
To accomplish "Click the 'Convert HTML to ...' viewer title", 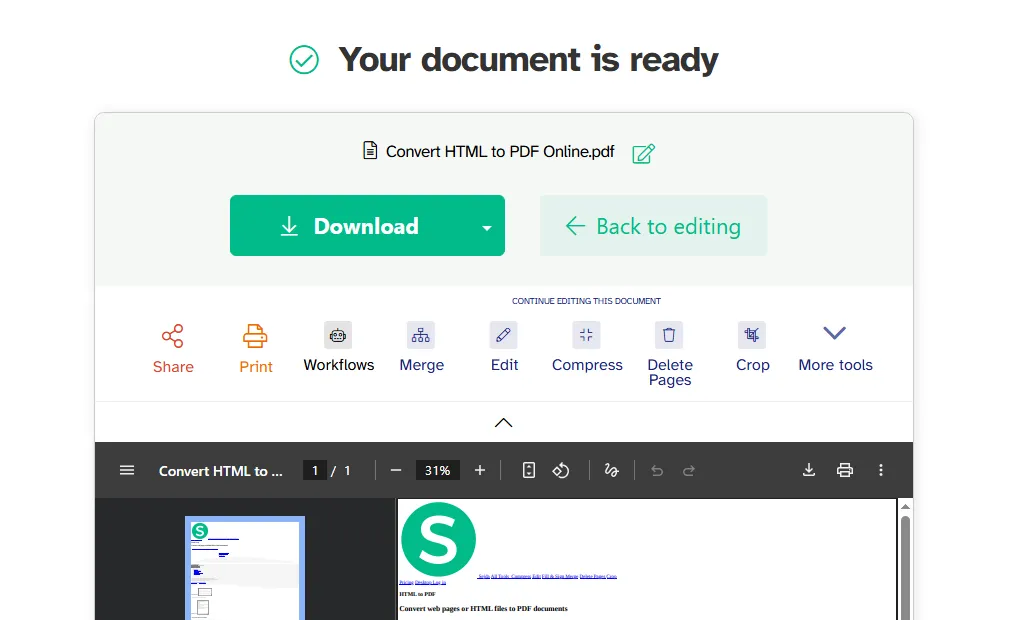I will pyautogui.click(x=221, y=471).
